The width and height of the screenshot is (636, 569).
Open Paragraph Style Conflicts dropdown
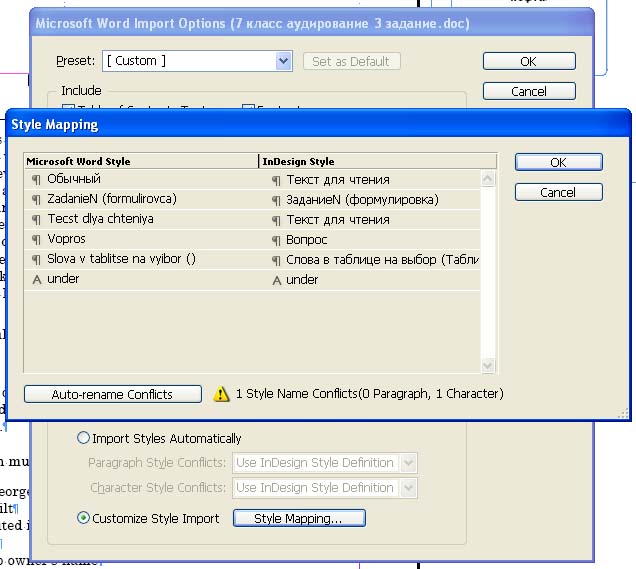pyautogui.click(x=325, y=463)
